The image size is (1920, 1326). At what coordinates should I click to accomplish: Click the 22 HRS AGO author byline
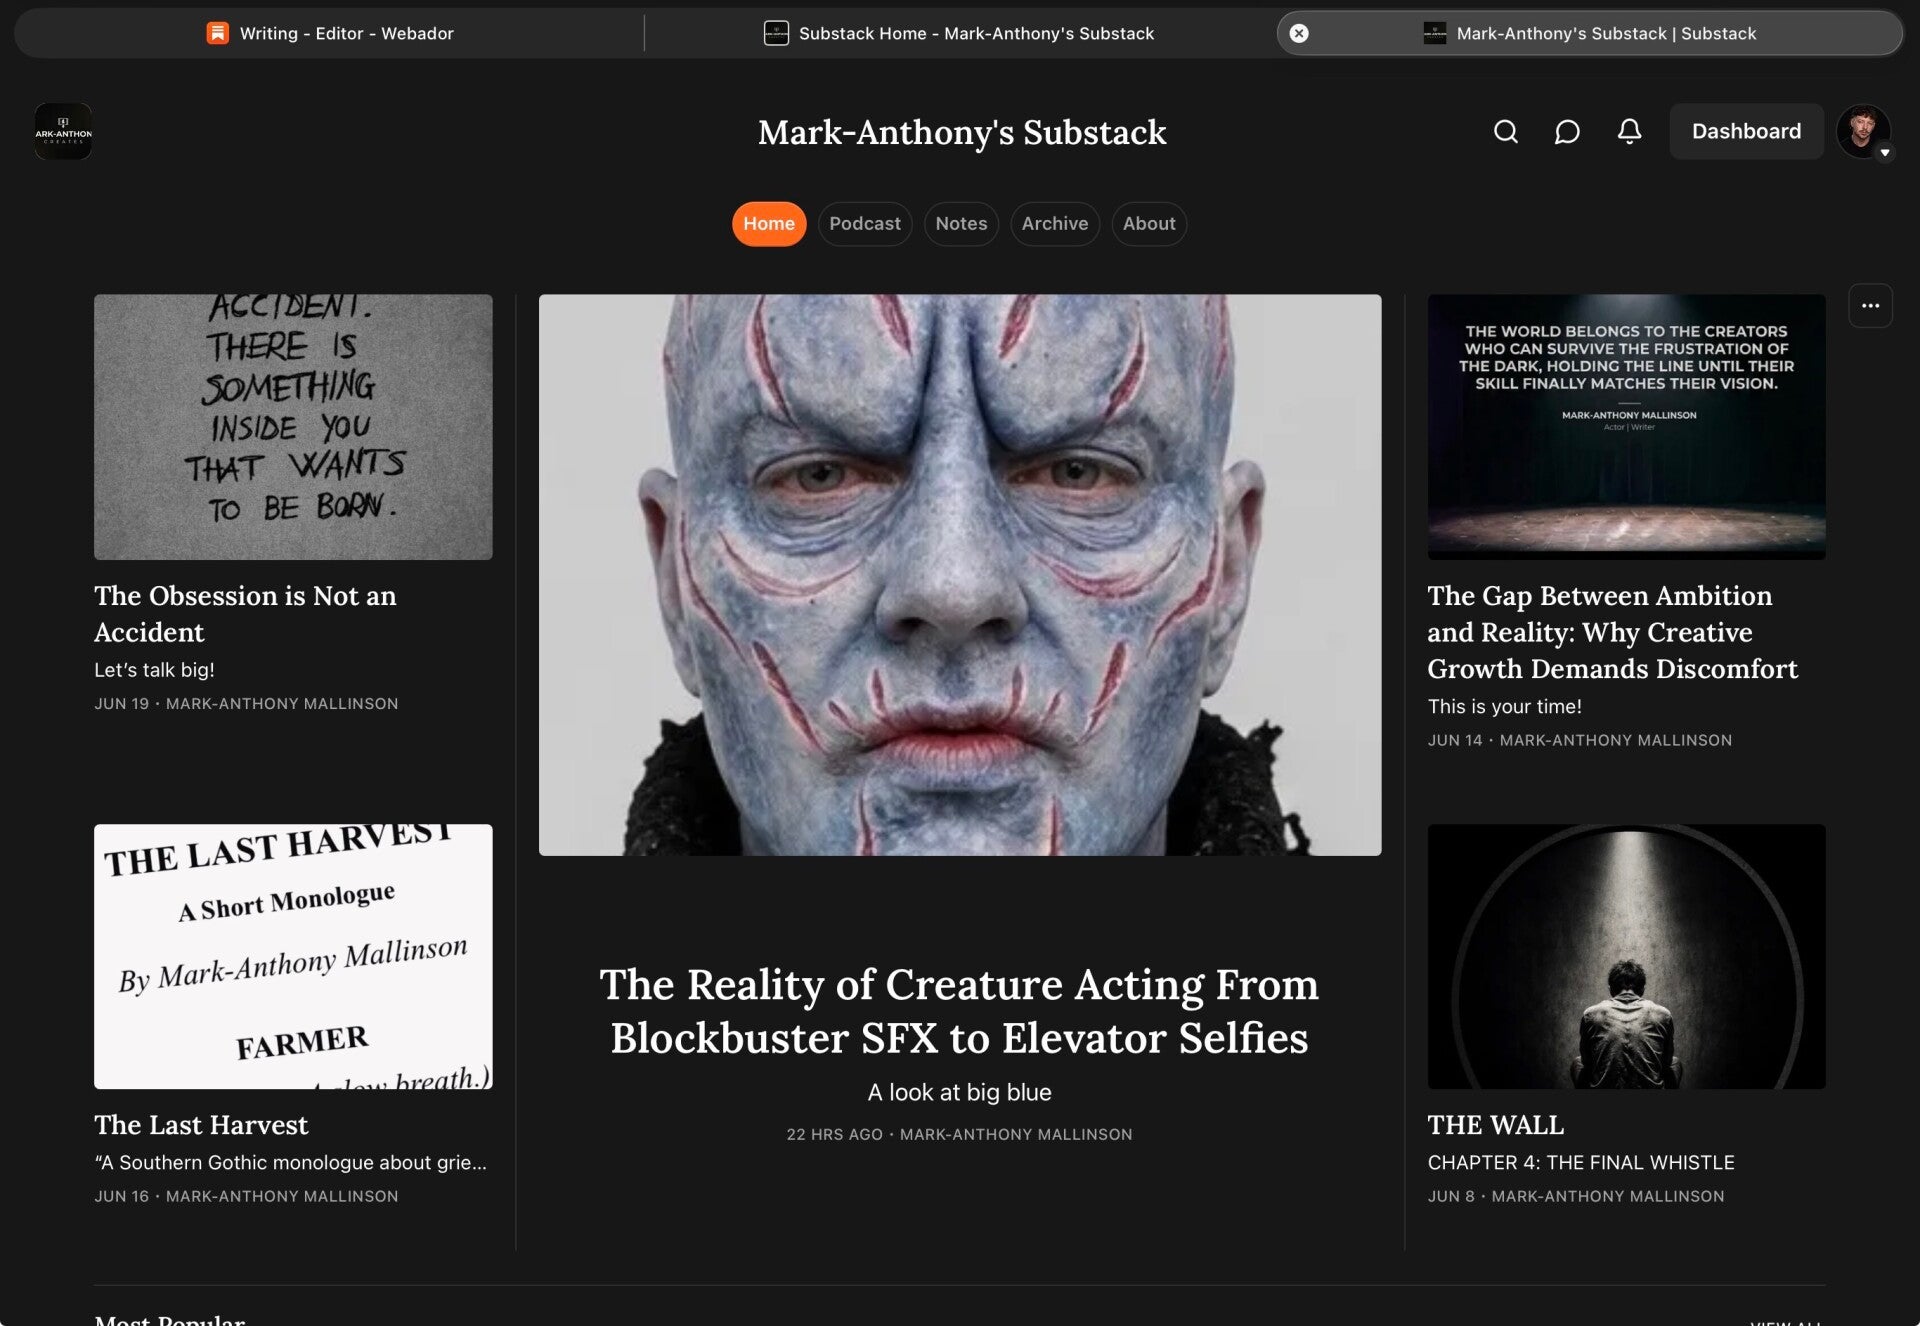coord(959,1134)
